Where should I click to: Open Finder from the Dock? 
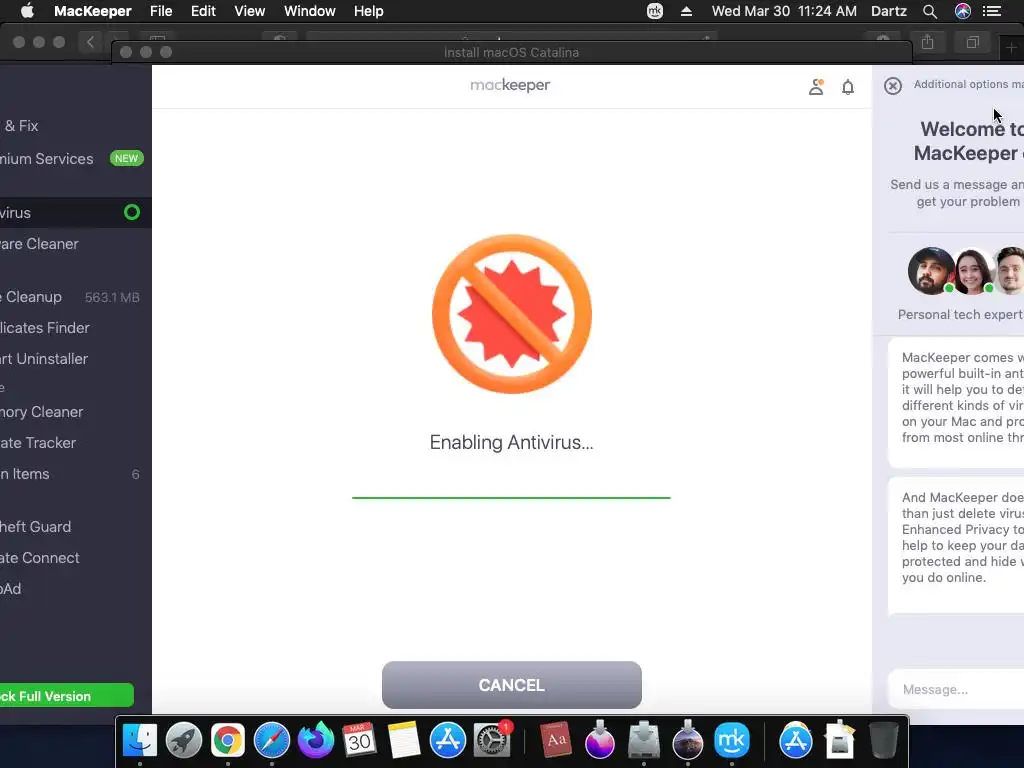140,740
